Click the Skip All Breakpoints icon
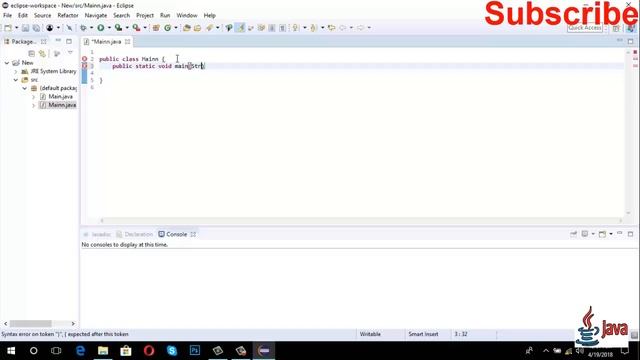Screen dimensions: 640x360 [69, 28]
